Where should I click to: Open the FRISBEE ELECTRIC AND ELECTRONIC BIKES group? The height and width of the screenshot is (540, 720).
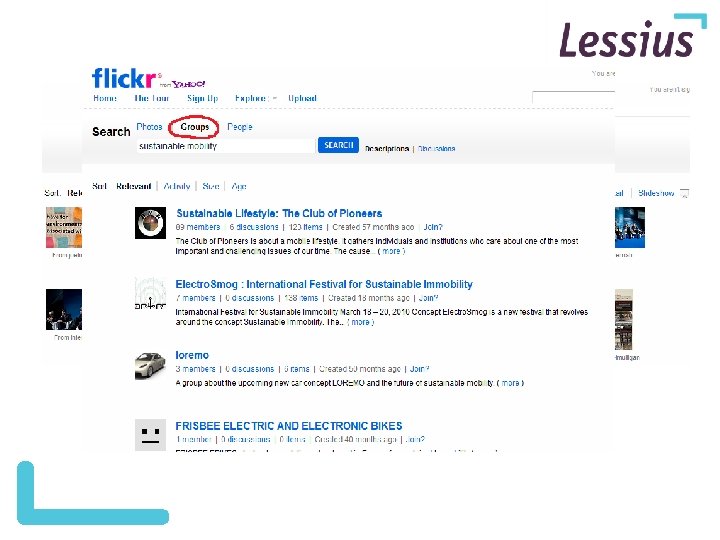(x=289, y=426)
